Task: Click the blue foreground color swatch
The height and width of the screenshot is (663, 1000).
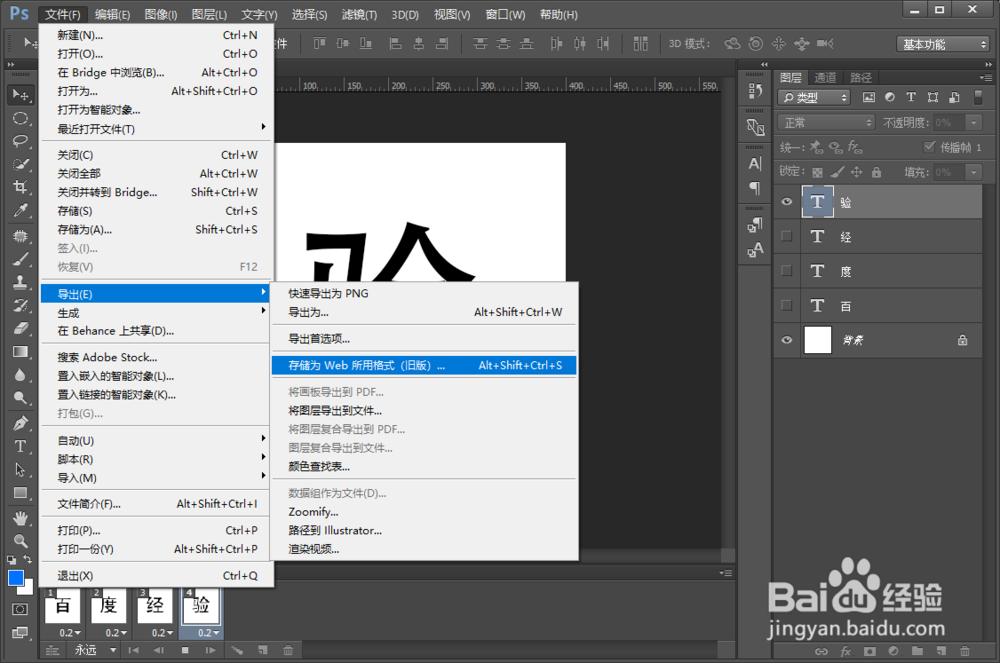Action: [x=15, y=578]
